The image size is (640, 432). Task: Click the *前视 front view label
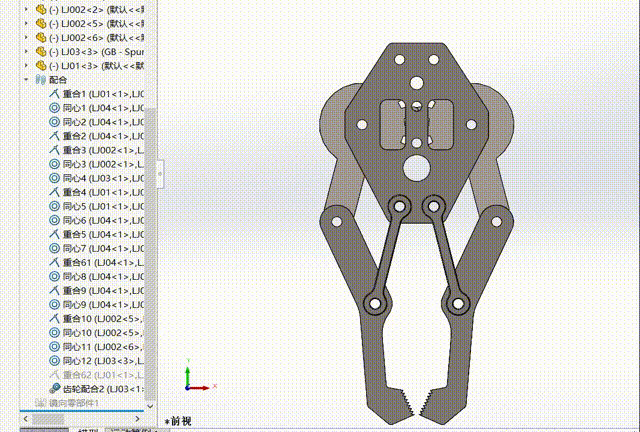(x=178, y=421)
